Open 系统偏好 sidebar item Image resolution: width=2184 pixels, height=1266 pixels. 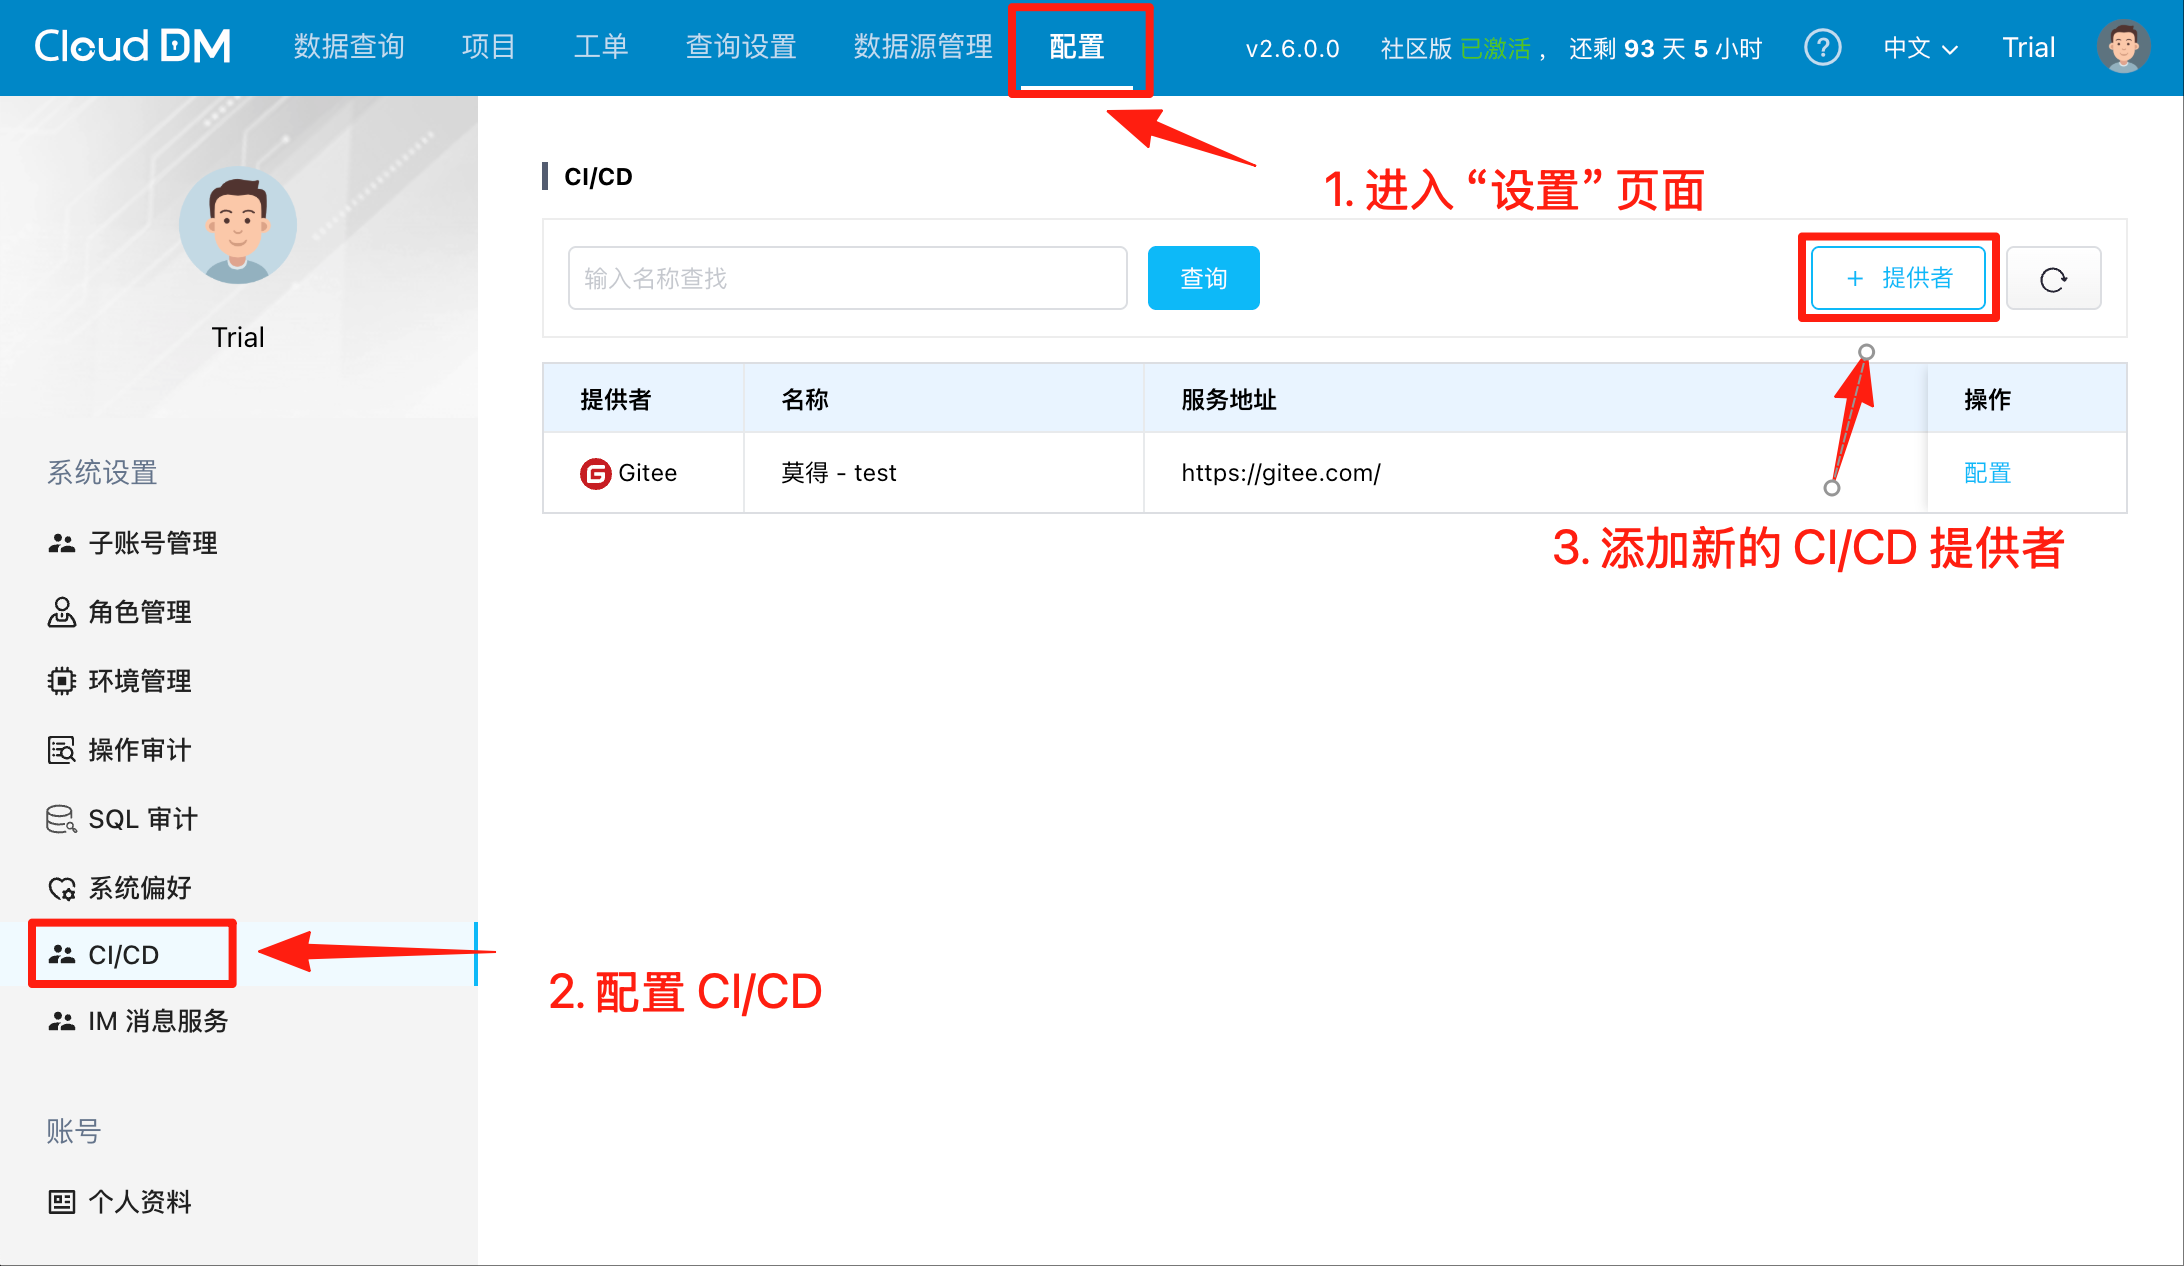coord(139,888)
